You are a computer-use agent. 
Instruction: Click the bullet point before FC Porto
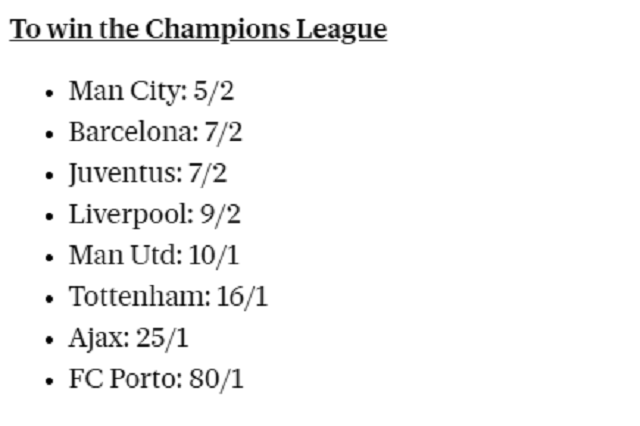(50, 381)
